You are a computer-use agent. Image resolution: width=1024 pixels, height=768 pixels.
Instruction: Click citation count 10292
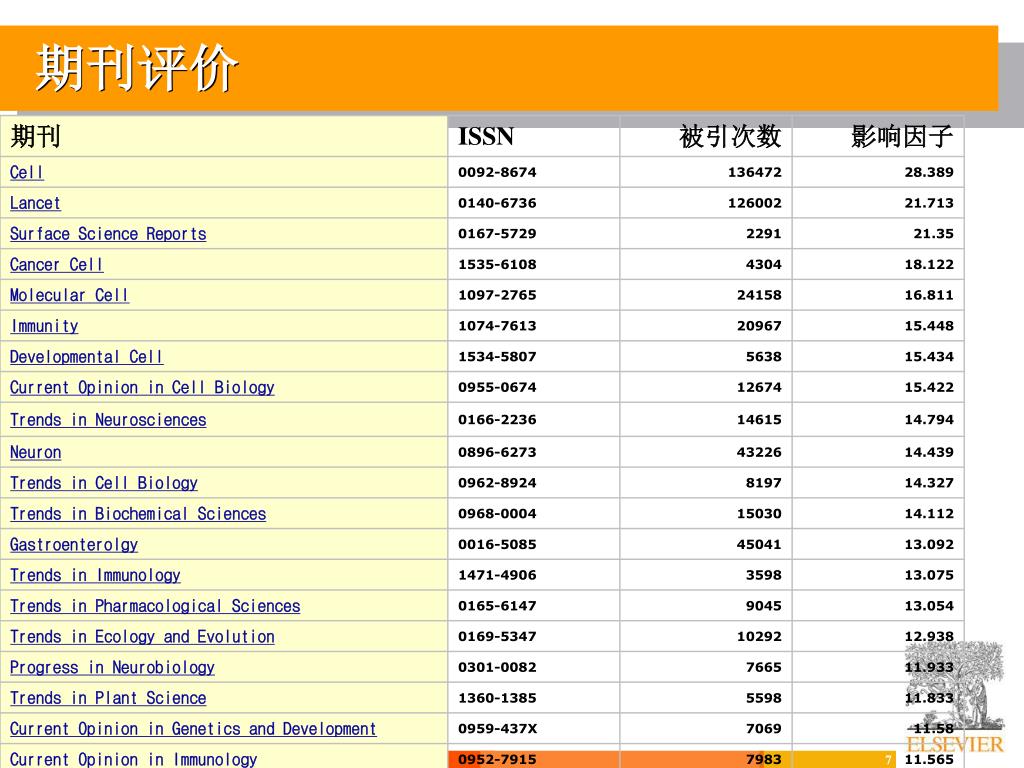pos(759,637)
